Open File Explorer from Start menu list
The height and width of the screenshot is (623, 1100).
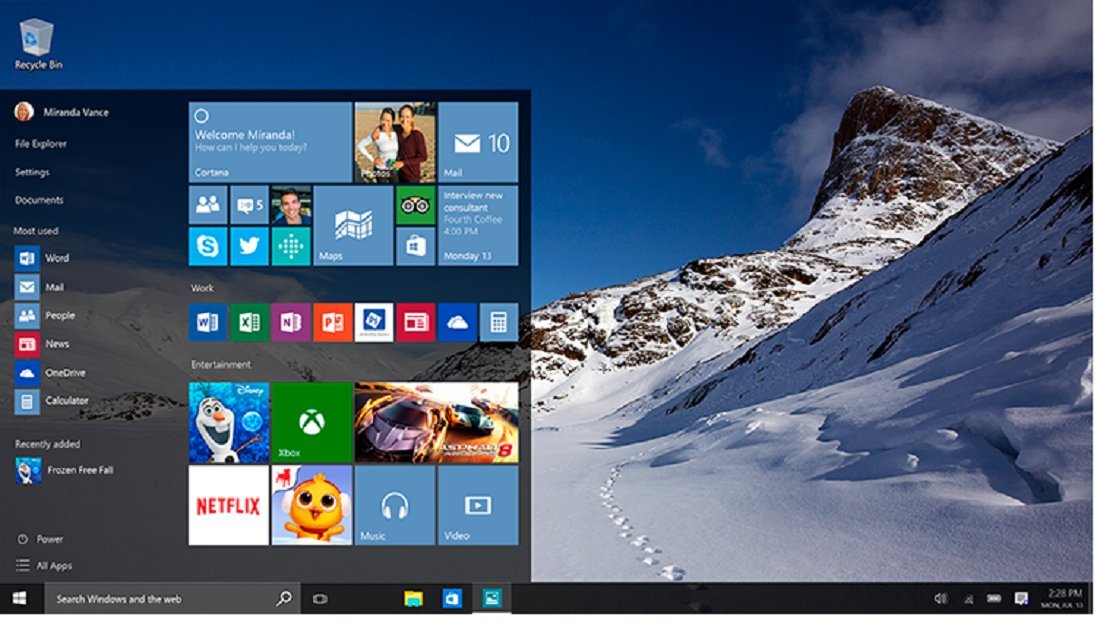(41, 143)
